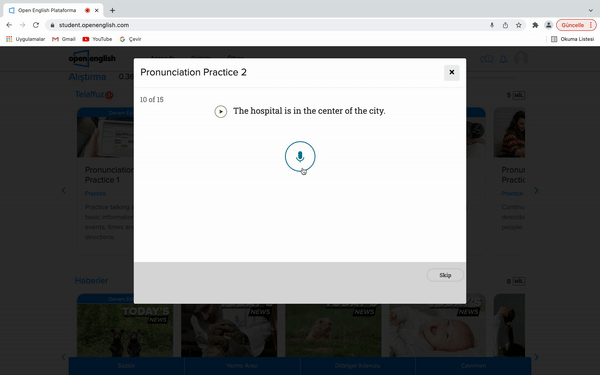Open a new browser tab
600x375 pixels.
tap(112, 10)
